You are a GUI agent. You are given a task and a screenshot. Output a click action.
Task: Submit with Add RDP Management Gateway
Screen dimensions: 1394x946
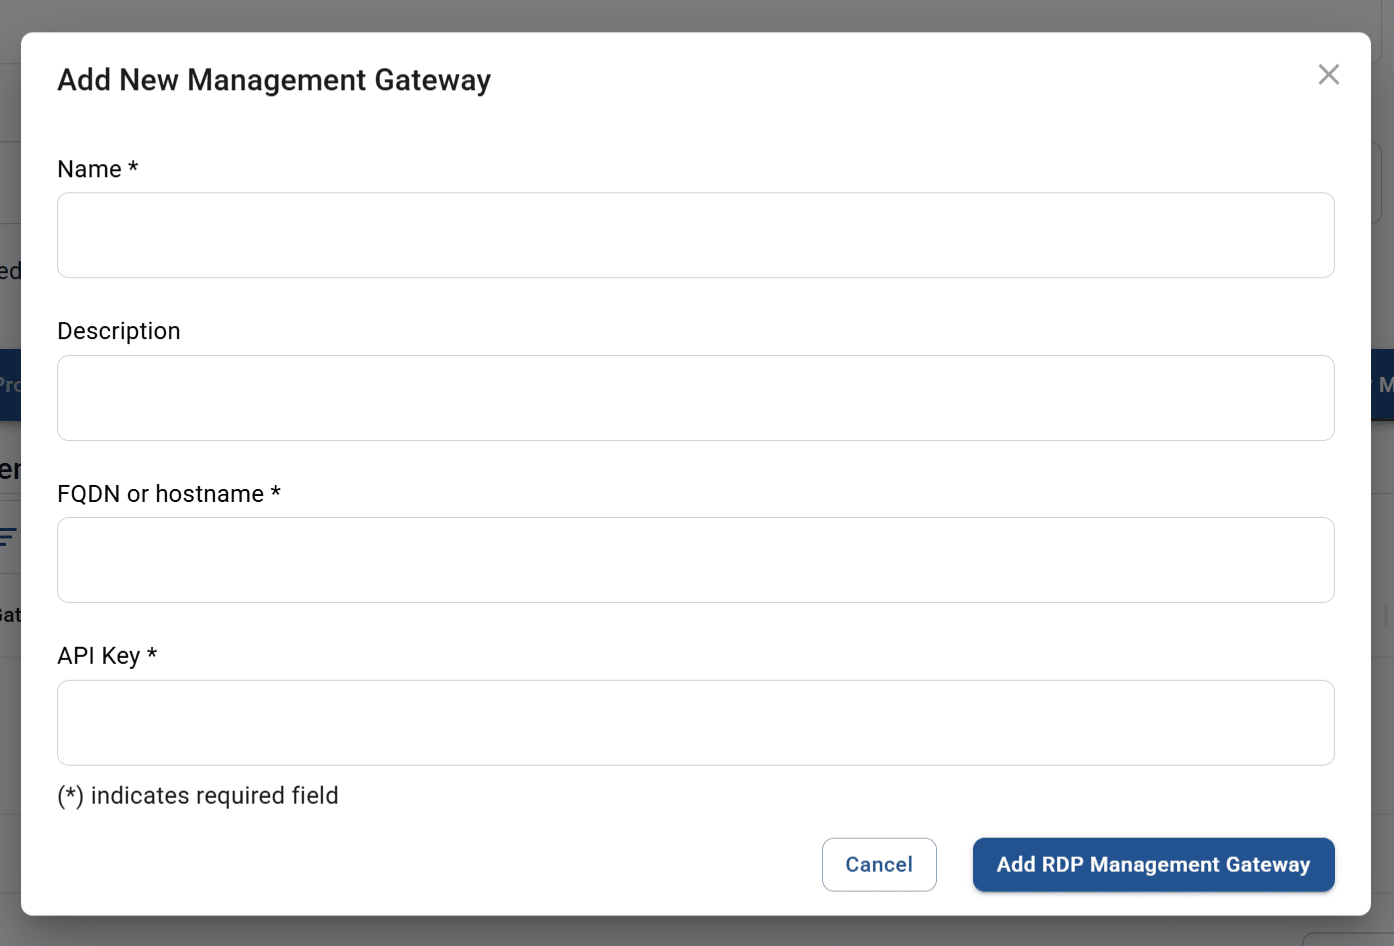coord(1153,864)
